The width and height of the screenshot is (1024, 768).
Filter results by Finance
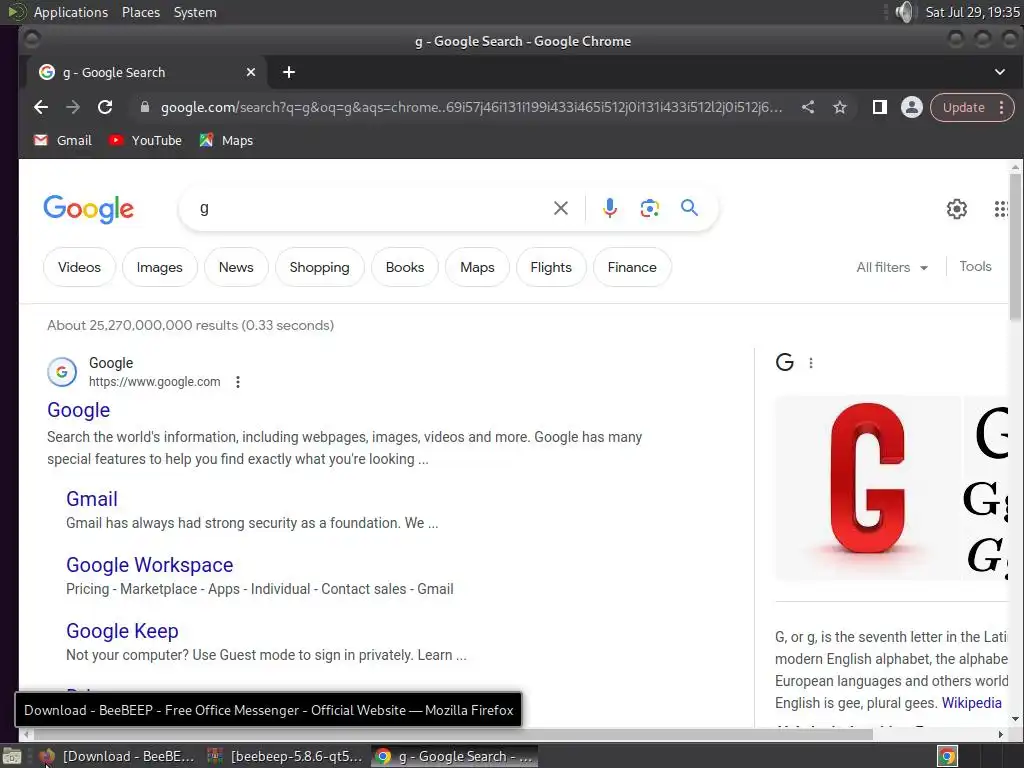[632, 267]
